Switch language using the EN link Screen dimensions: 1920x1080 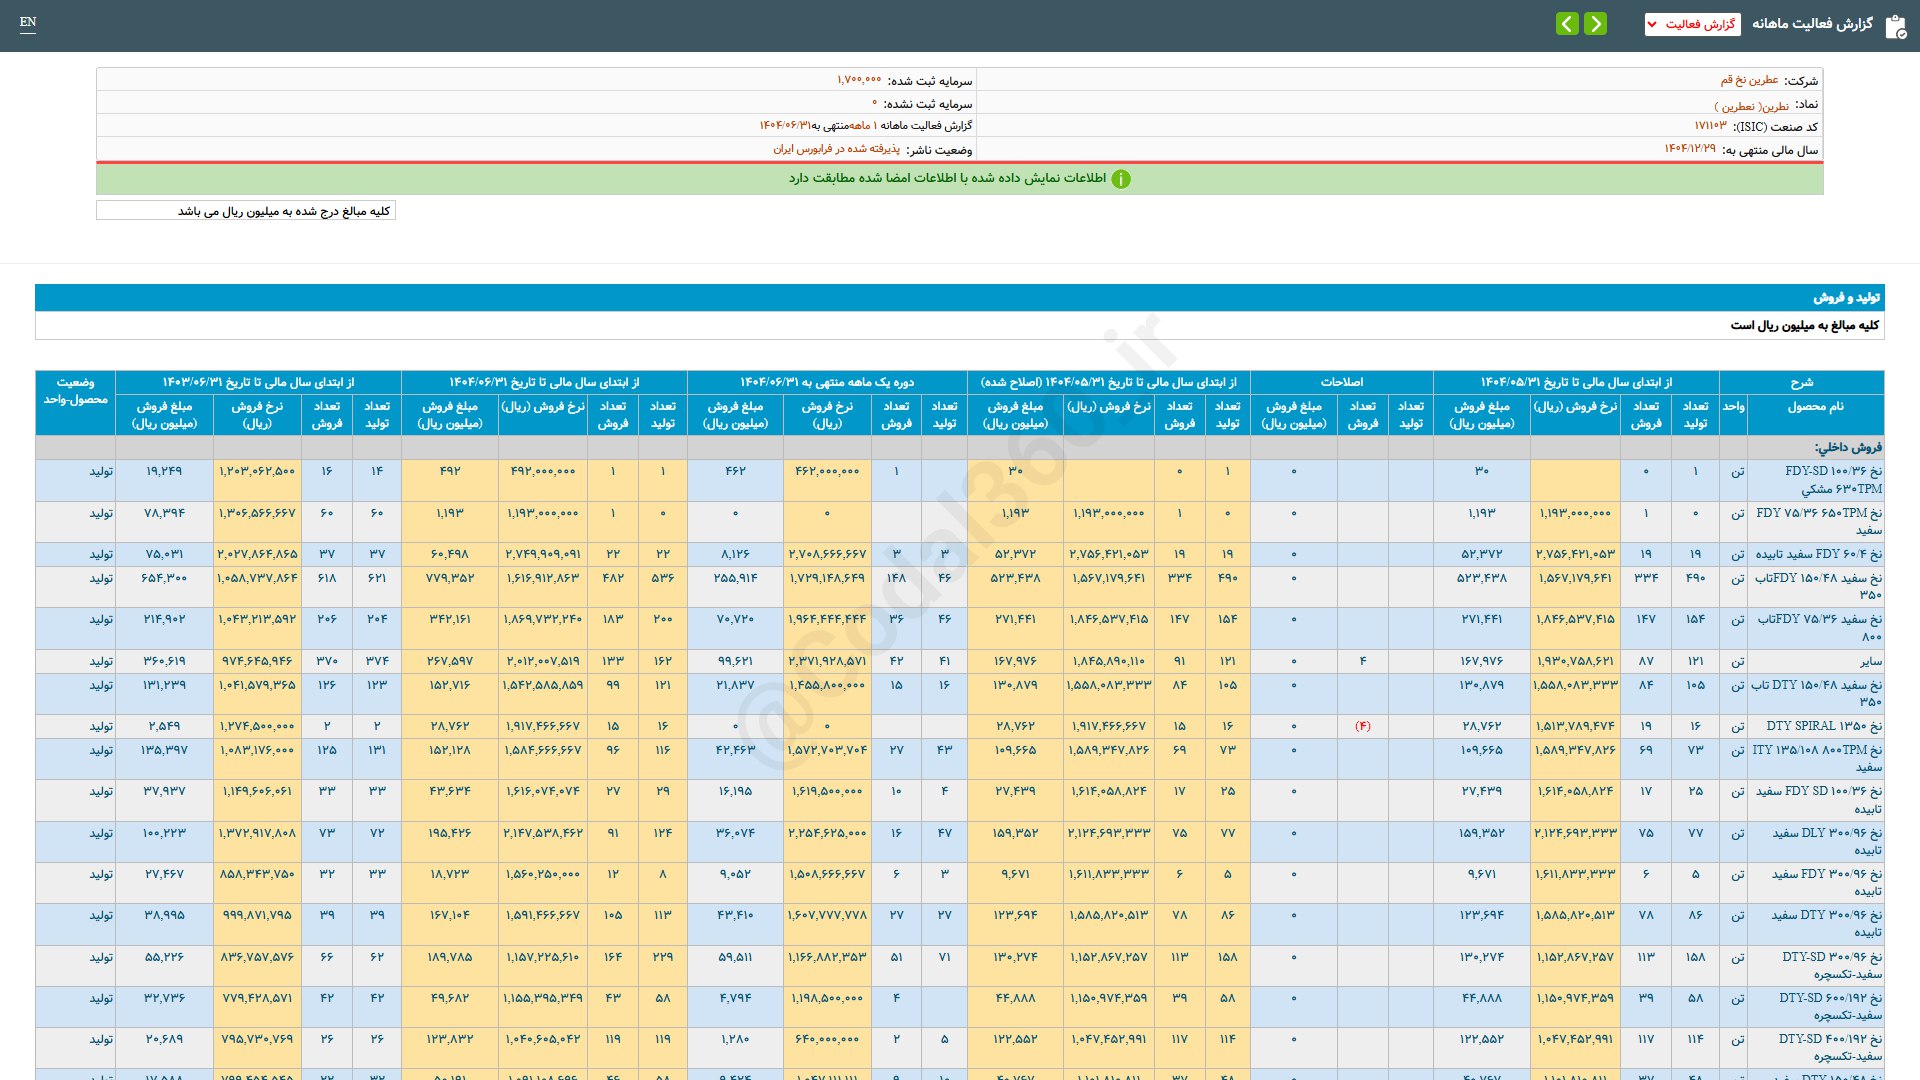point(28,22)
